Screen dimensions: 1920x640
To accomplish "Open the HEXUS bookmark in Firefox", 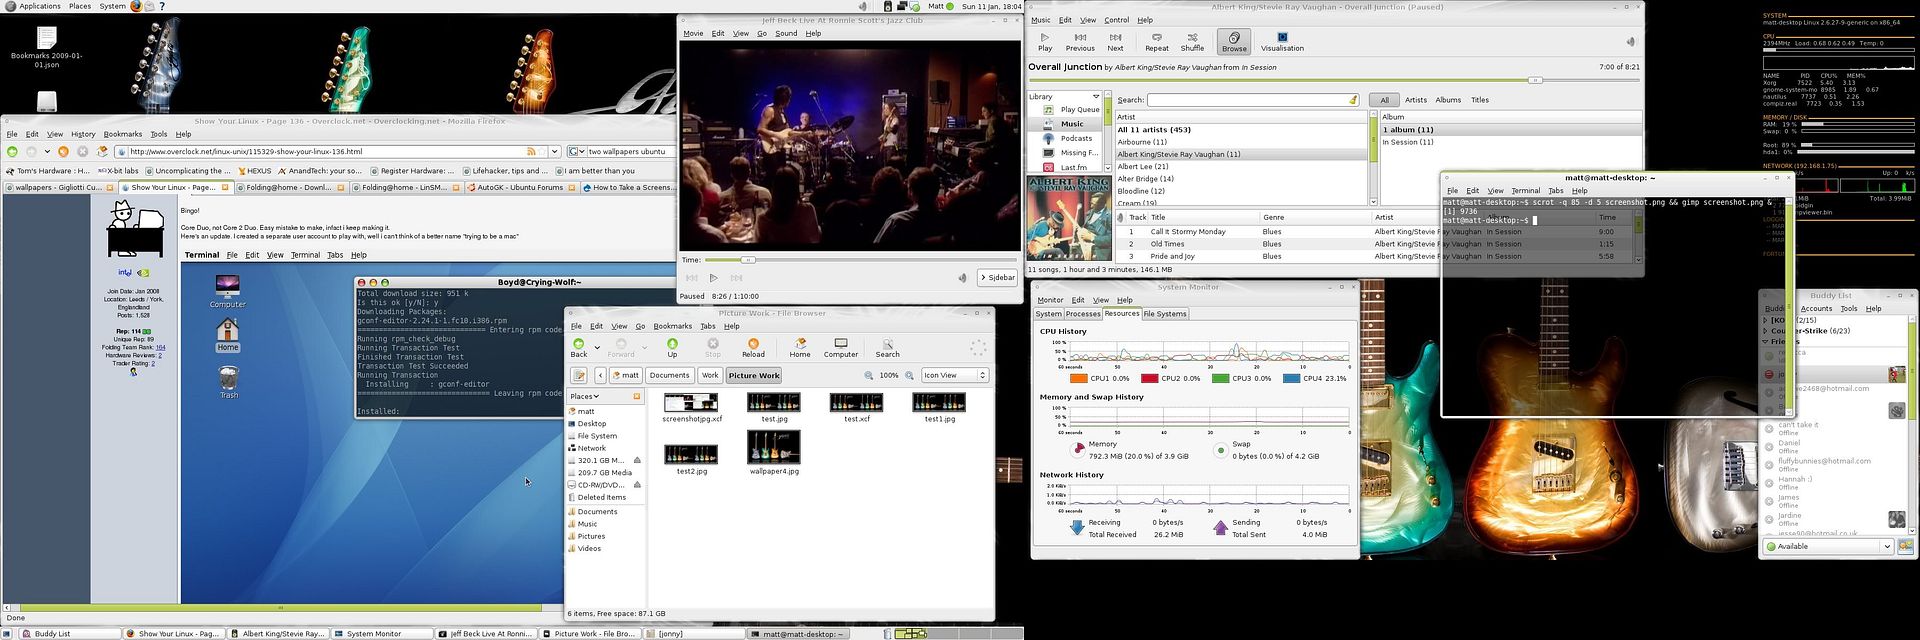I will [x=253, y=171].
